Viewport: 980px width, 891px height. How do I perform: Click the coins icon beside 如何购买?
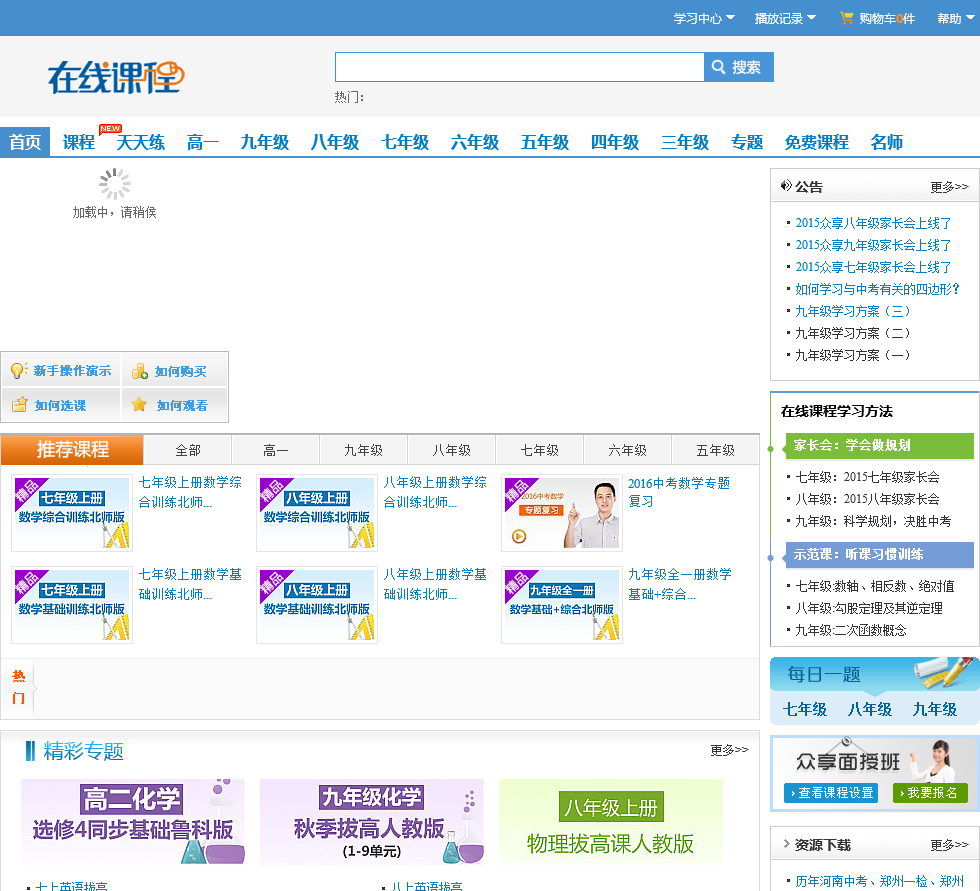[x=140, y=371]
